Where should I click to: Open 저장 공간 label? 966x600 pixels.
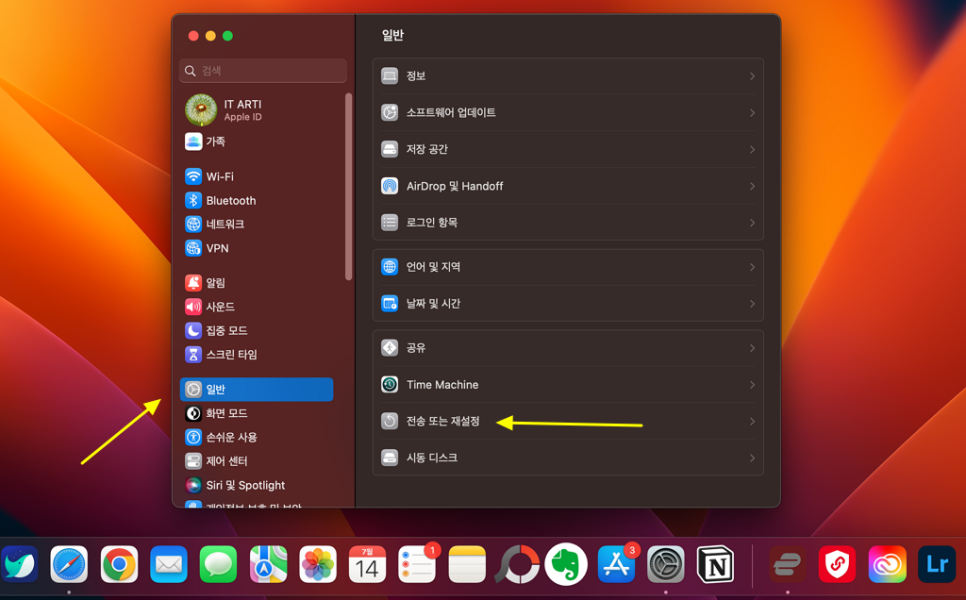pos(427,149)
